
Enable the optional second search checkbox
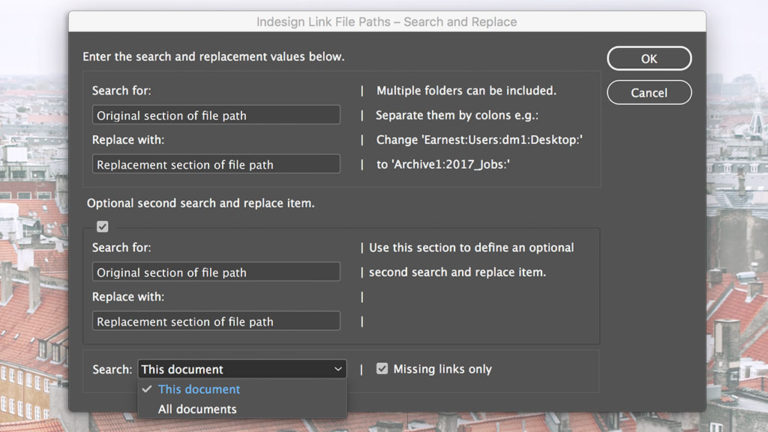click(102, 227)
